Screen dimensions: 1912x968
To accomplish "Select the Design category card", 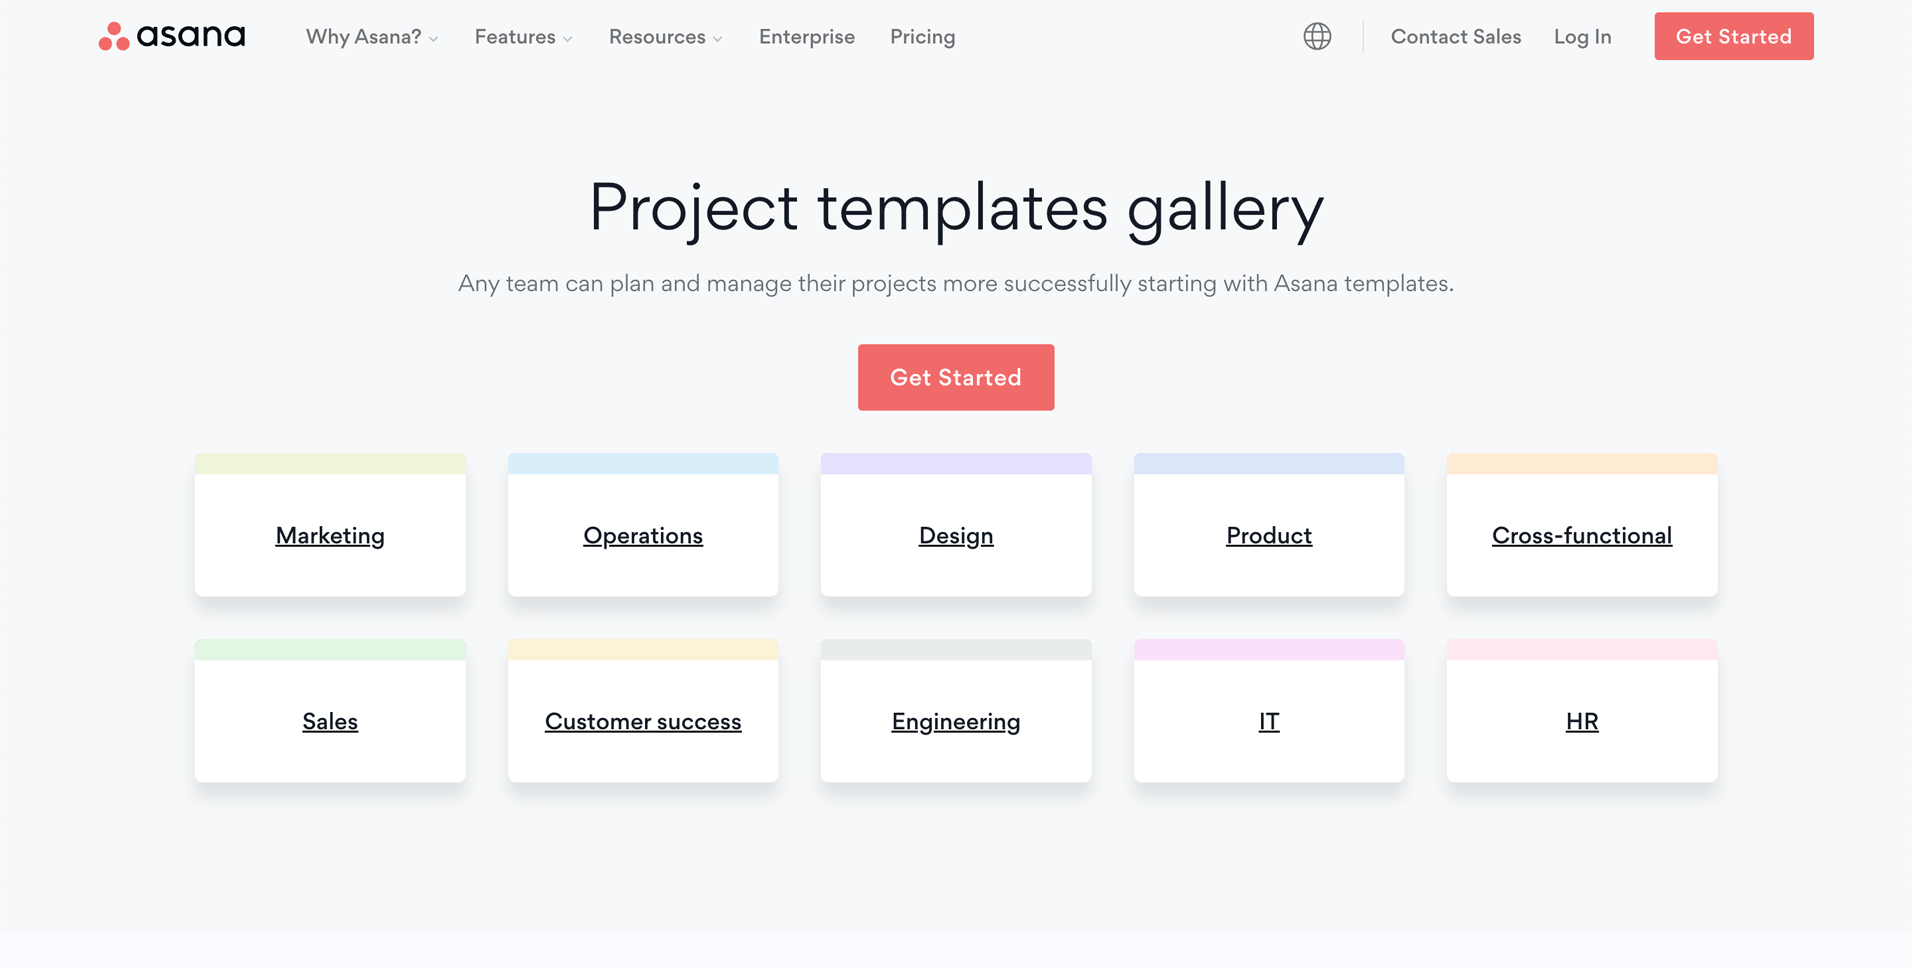I will (956, 525).
